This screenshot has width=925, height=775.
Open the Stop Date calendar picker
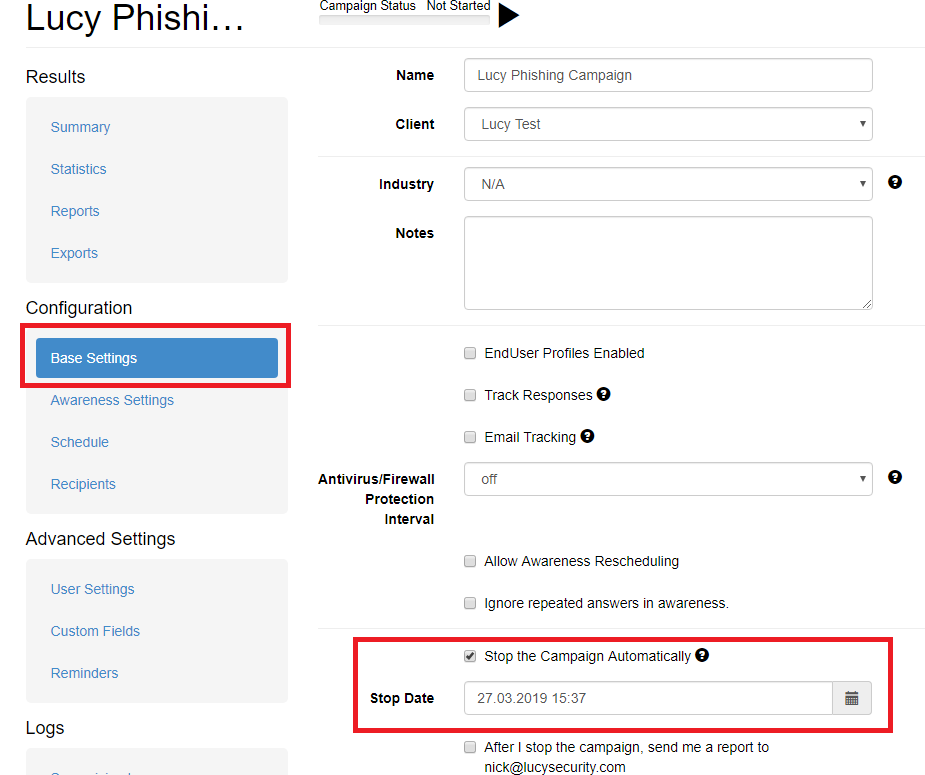(x=851, y=698)
